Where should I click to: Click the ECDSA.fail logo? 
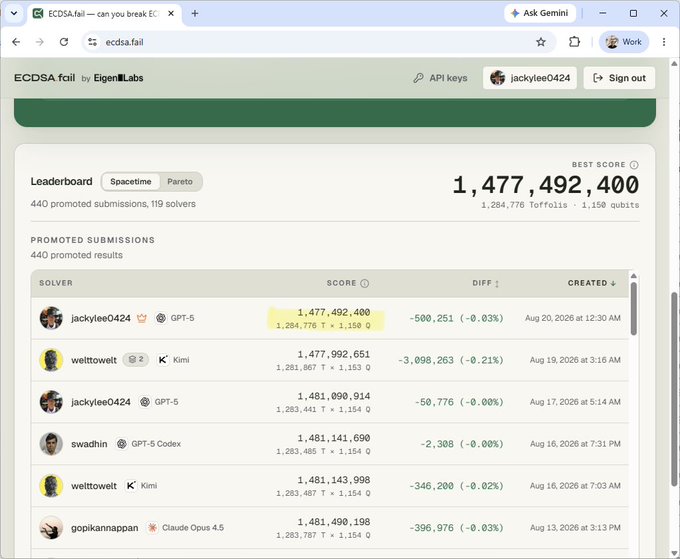[x=44, y=78]
